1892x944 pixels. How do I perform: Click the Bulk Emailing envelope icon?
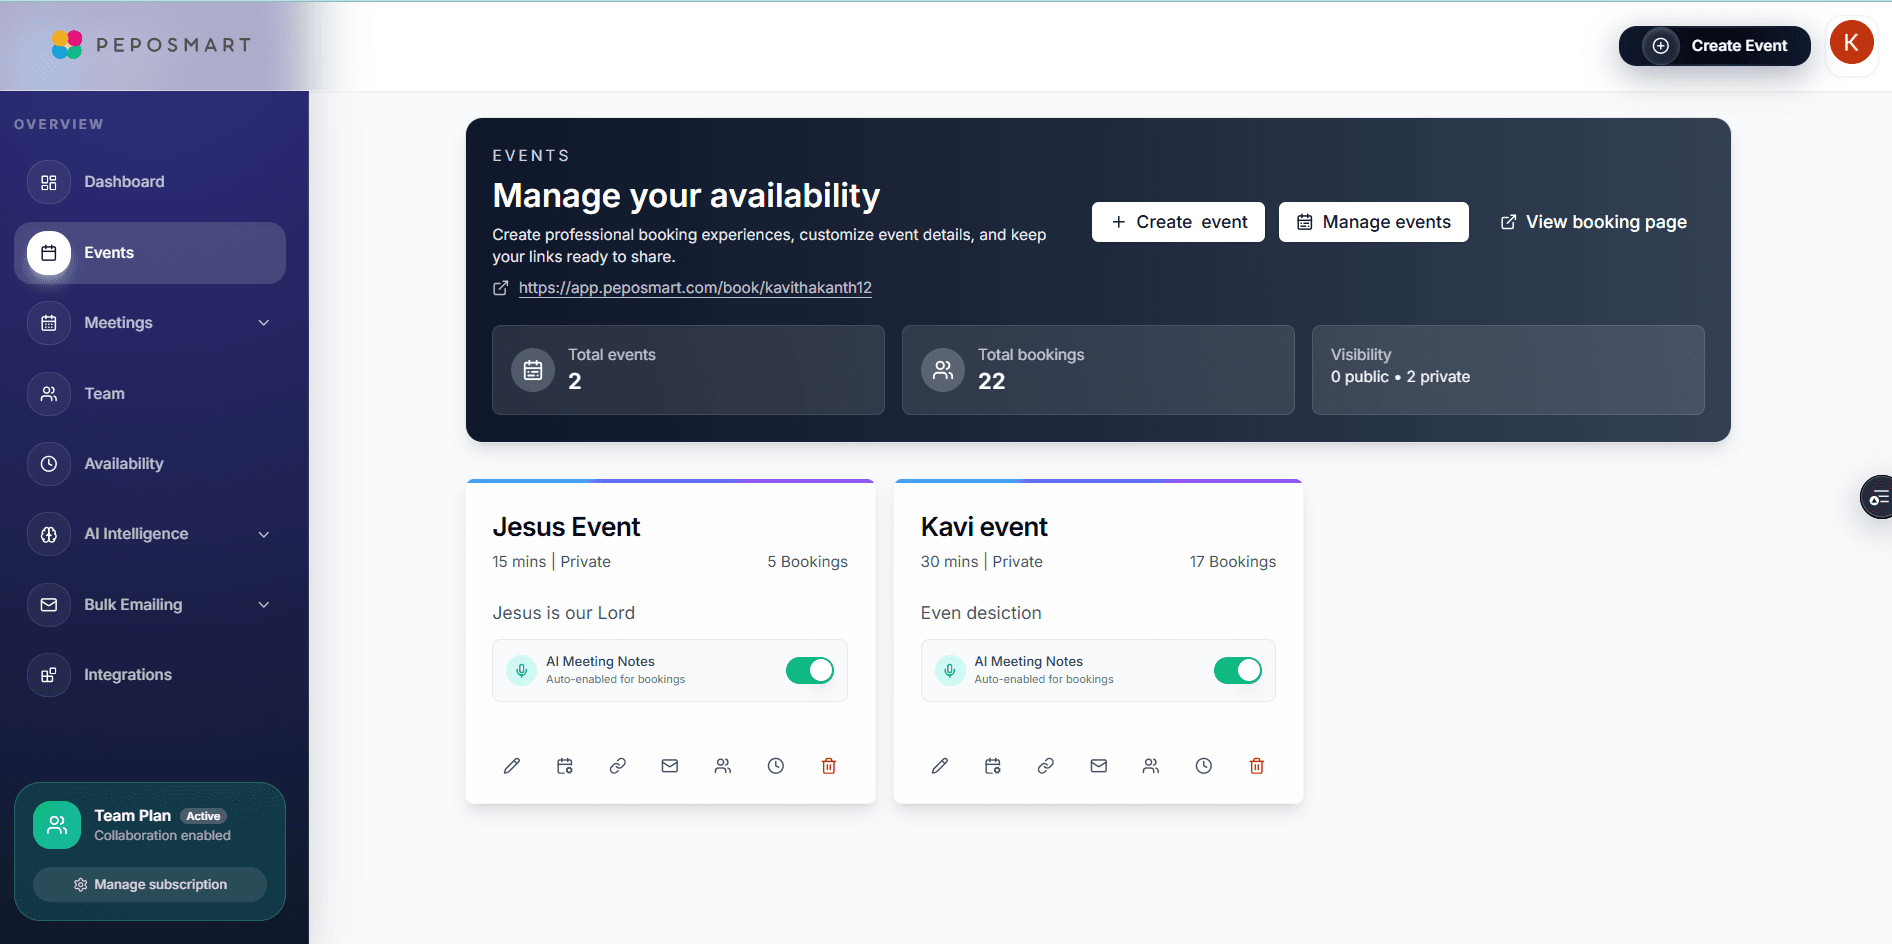(49, 605)
